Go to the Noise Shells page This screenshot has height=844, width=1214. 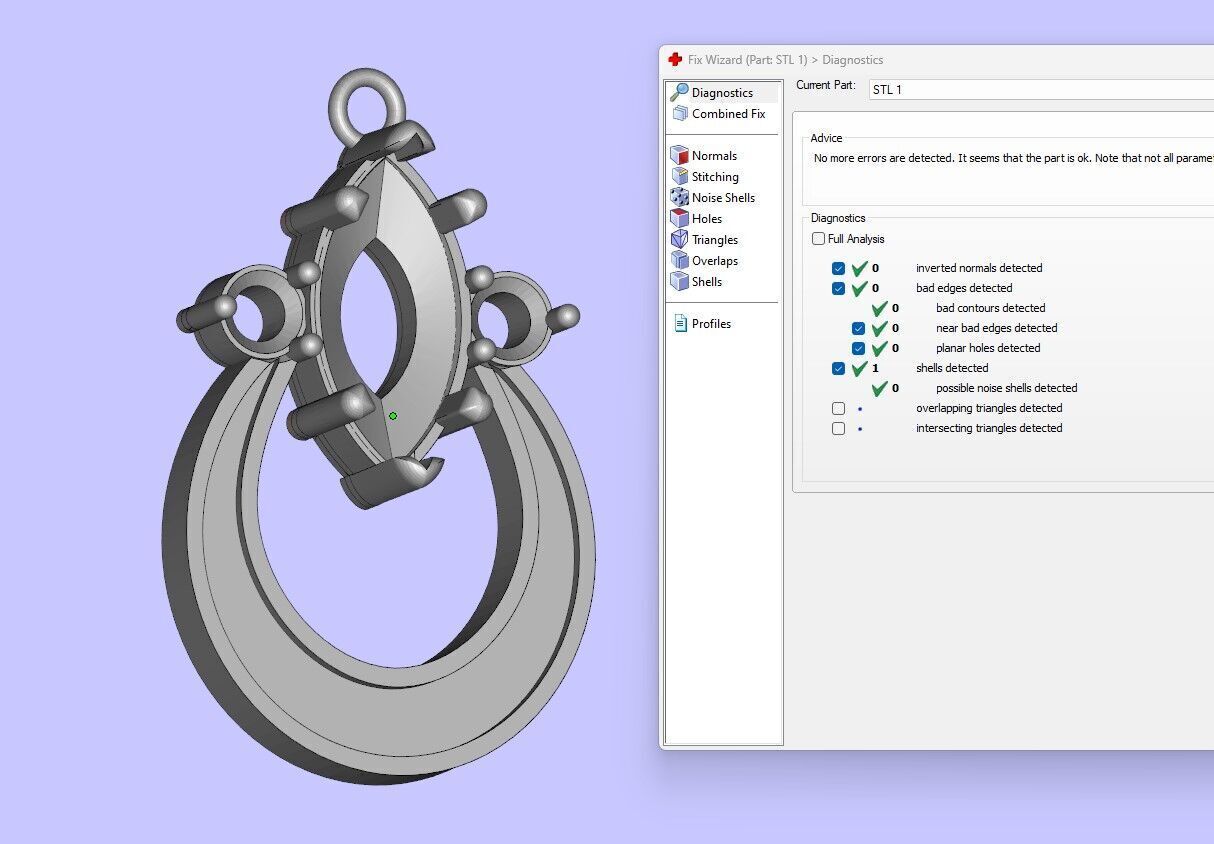723,197
